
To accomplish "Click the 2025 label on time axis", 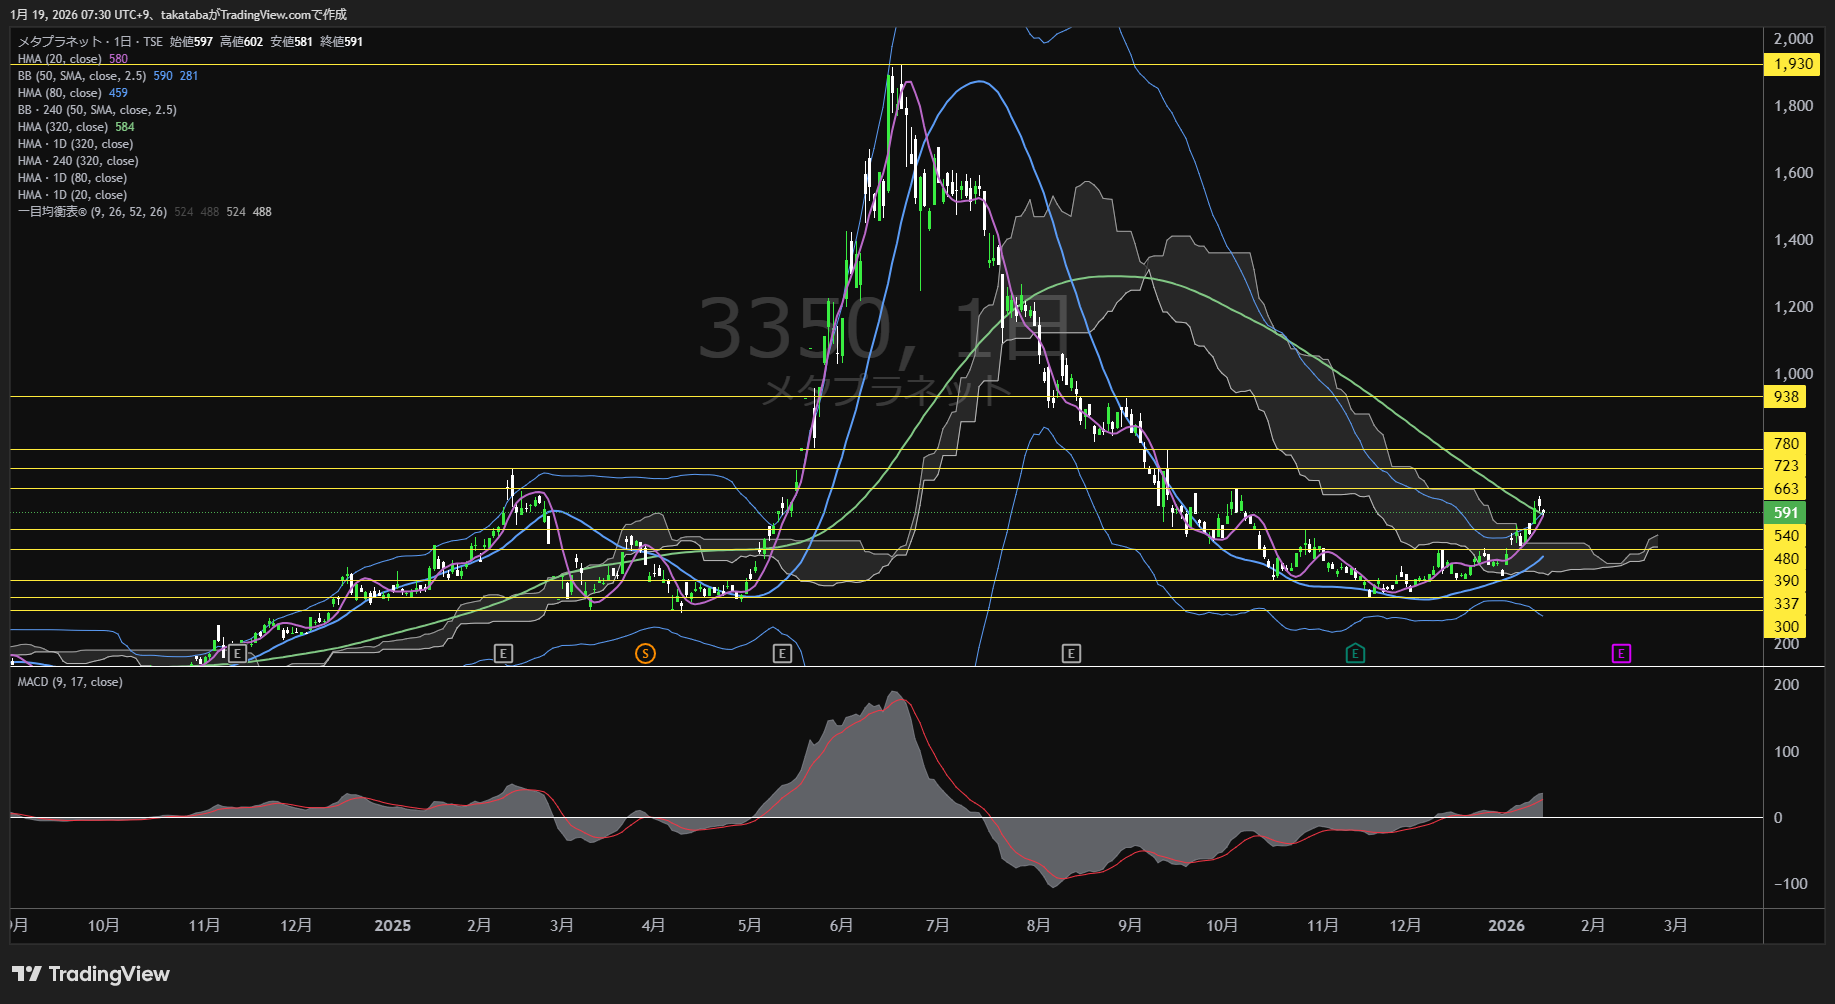I will point(392,926).
